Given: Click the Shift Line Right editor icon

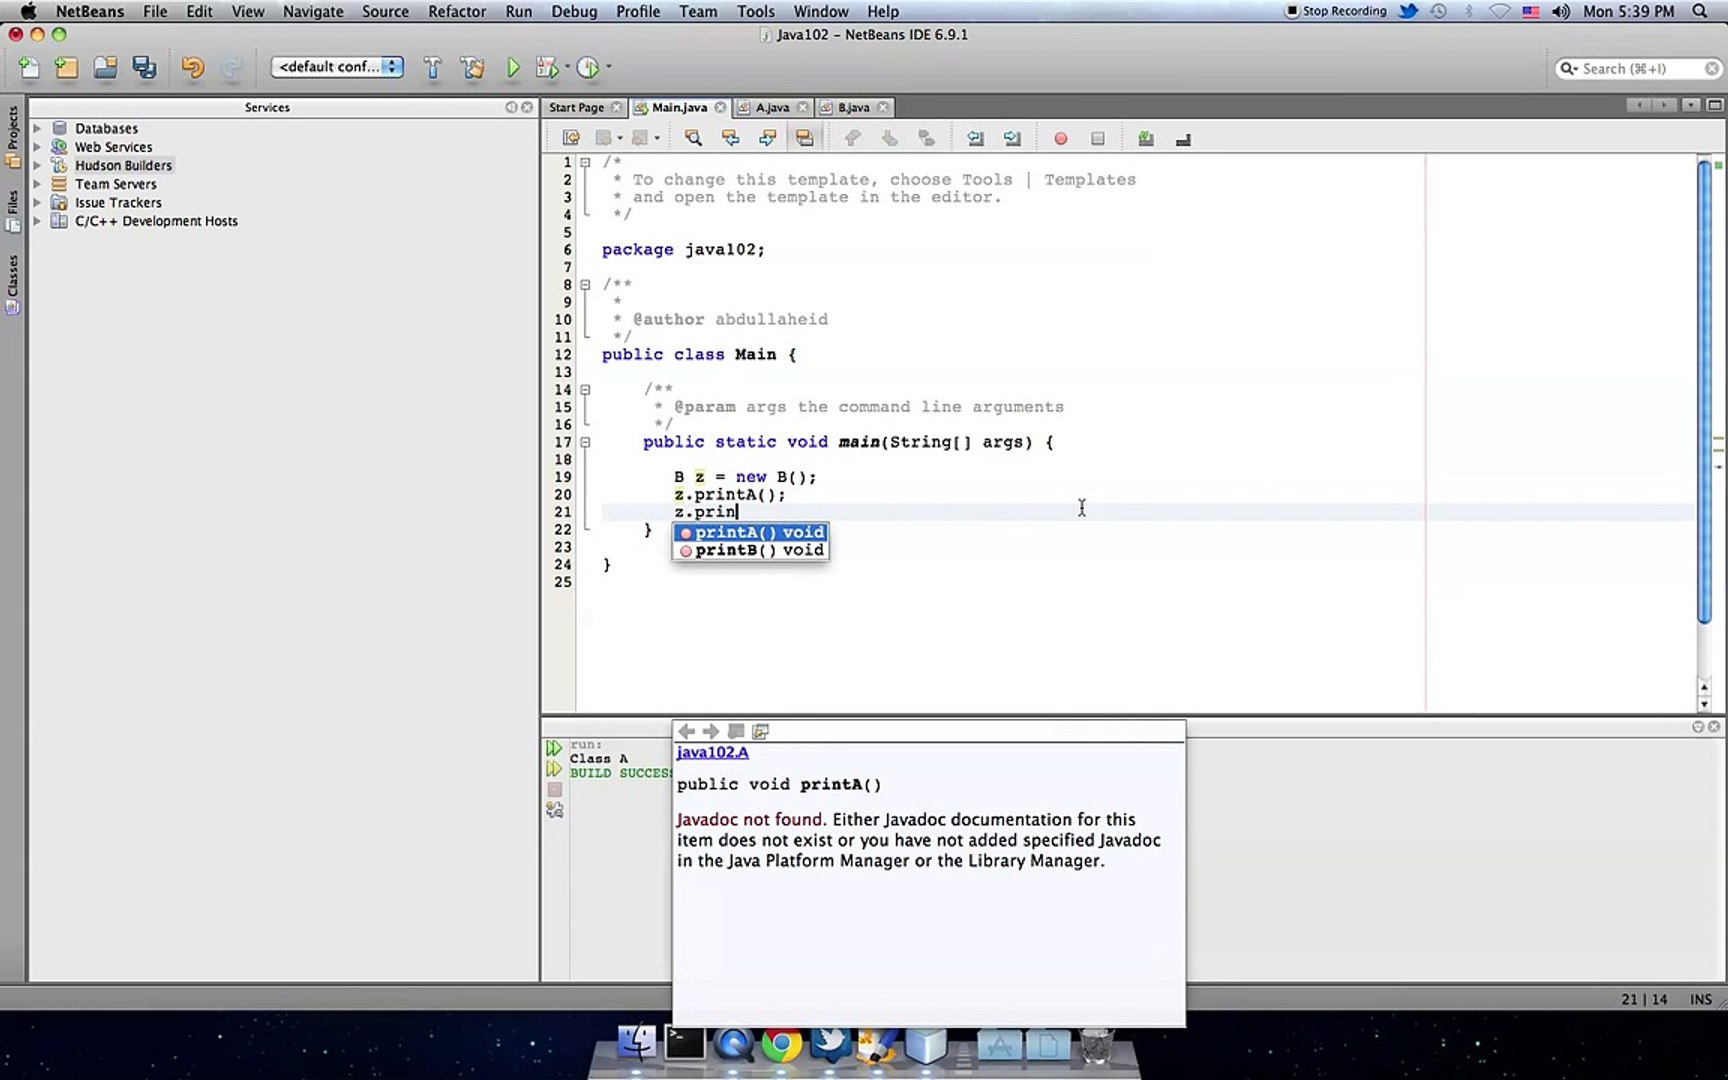Looking at the screenshot, I should click(1012, 138).
